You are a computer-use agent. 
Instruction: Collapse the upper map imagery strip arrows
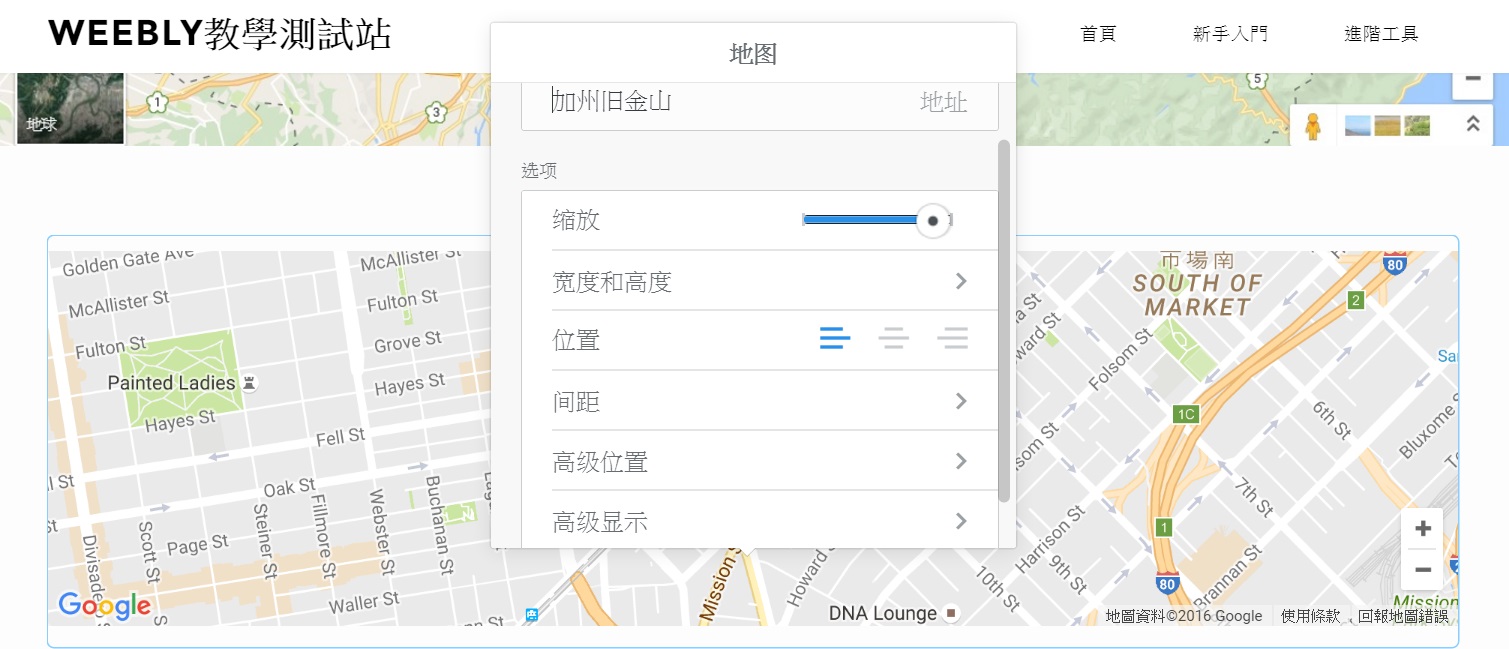[x=1472, y=125]
